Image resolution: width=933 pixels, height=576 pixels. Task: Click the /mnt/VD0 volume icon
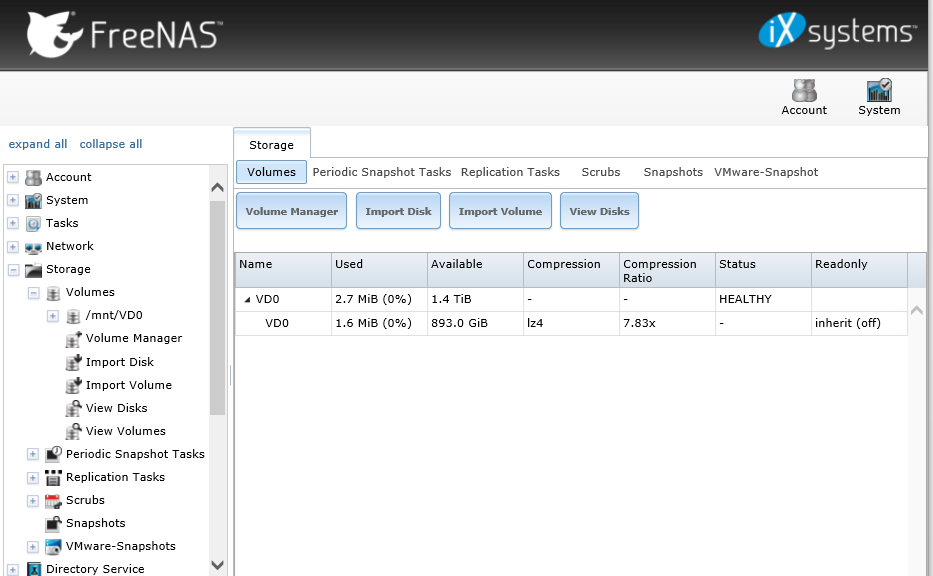tap(73, 315)
